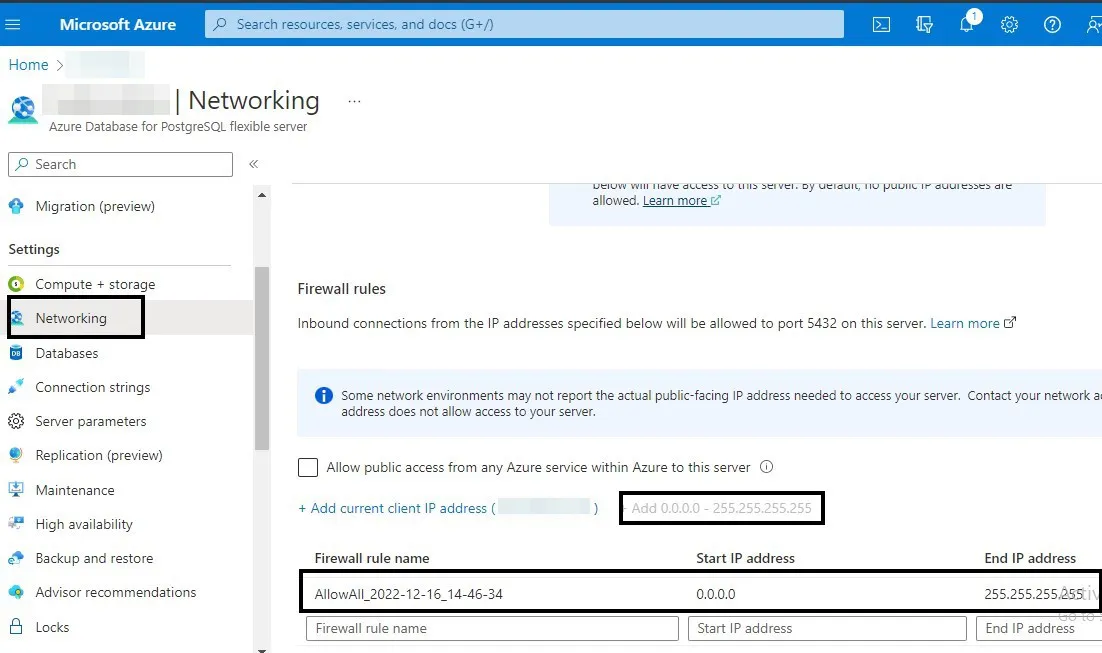Open Migration (preview) in the sidebar
Screen dimensions: 1102x653
click(95, 206)
